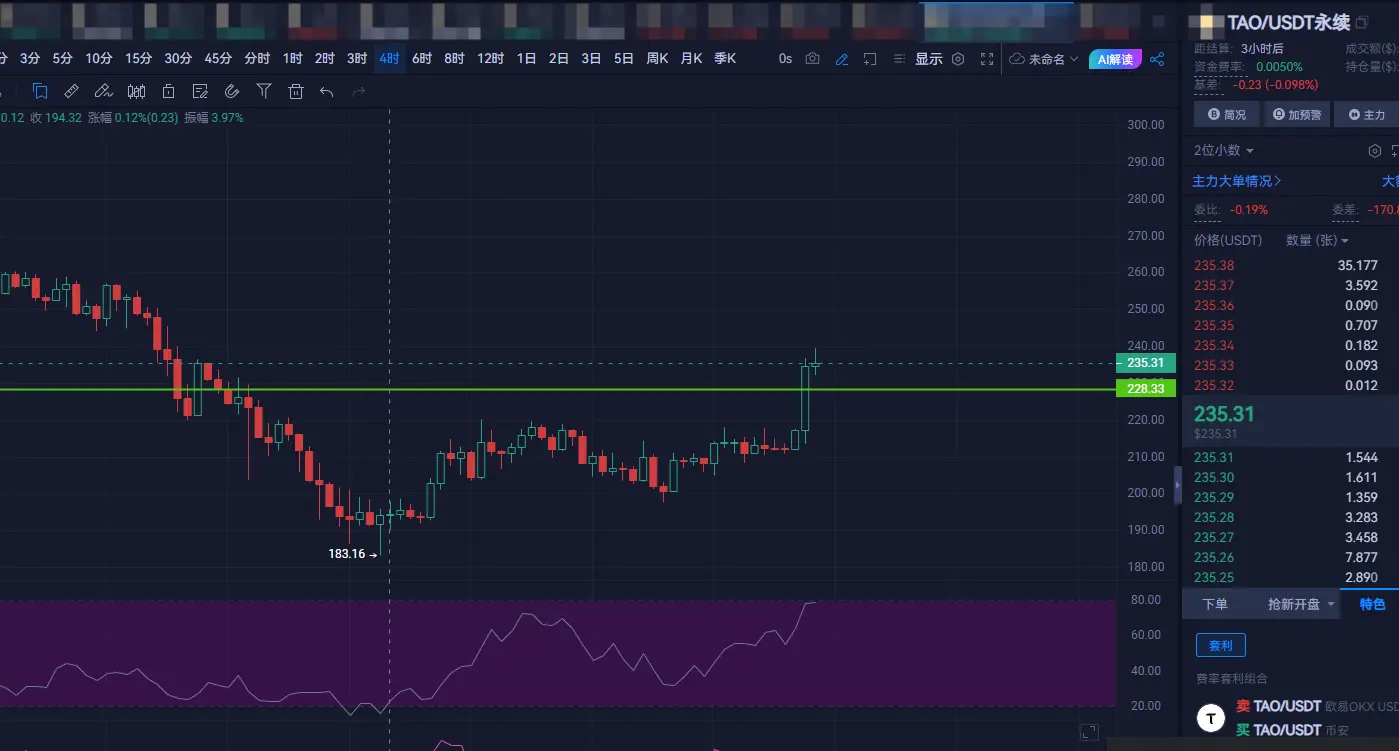Click the 主力 main force button
Viewport: 1399px width, 751px height.
(x=1366, y=115)
